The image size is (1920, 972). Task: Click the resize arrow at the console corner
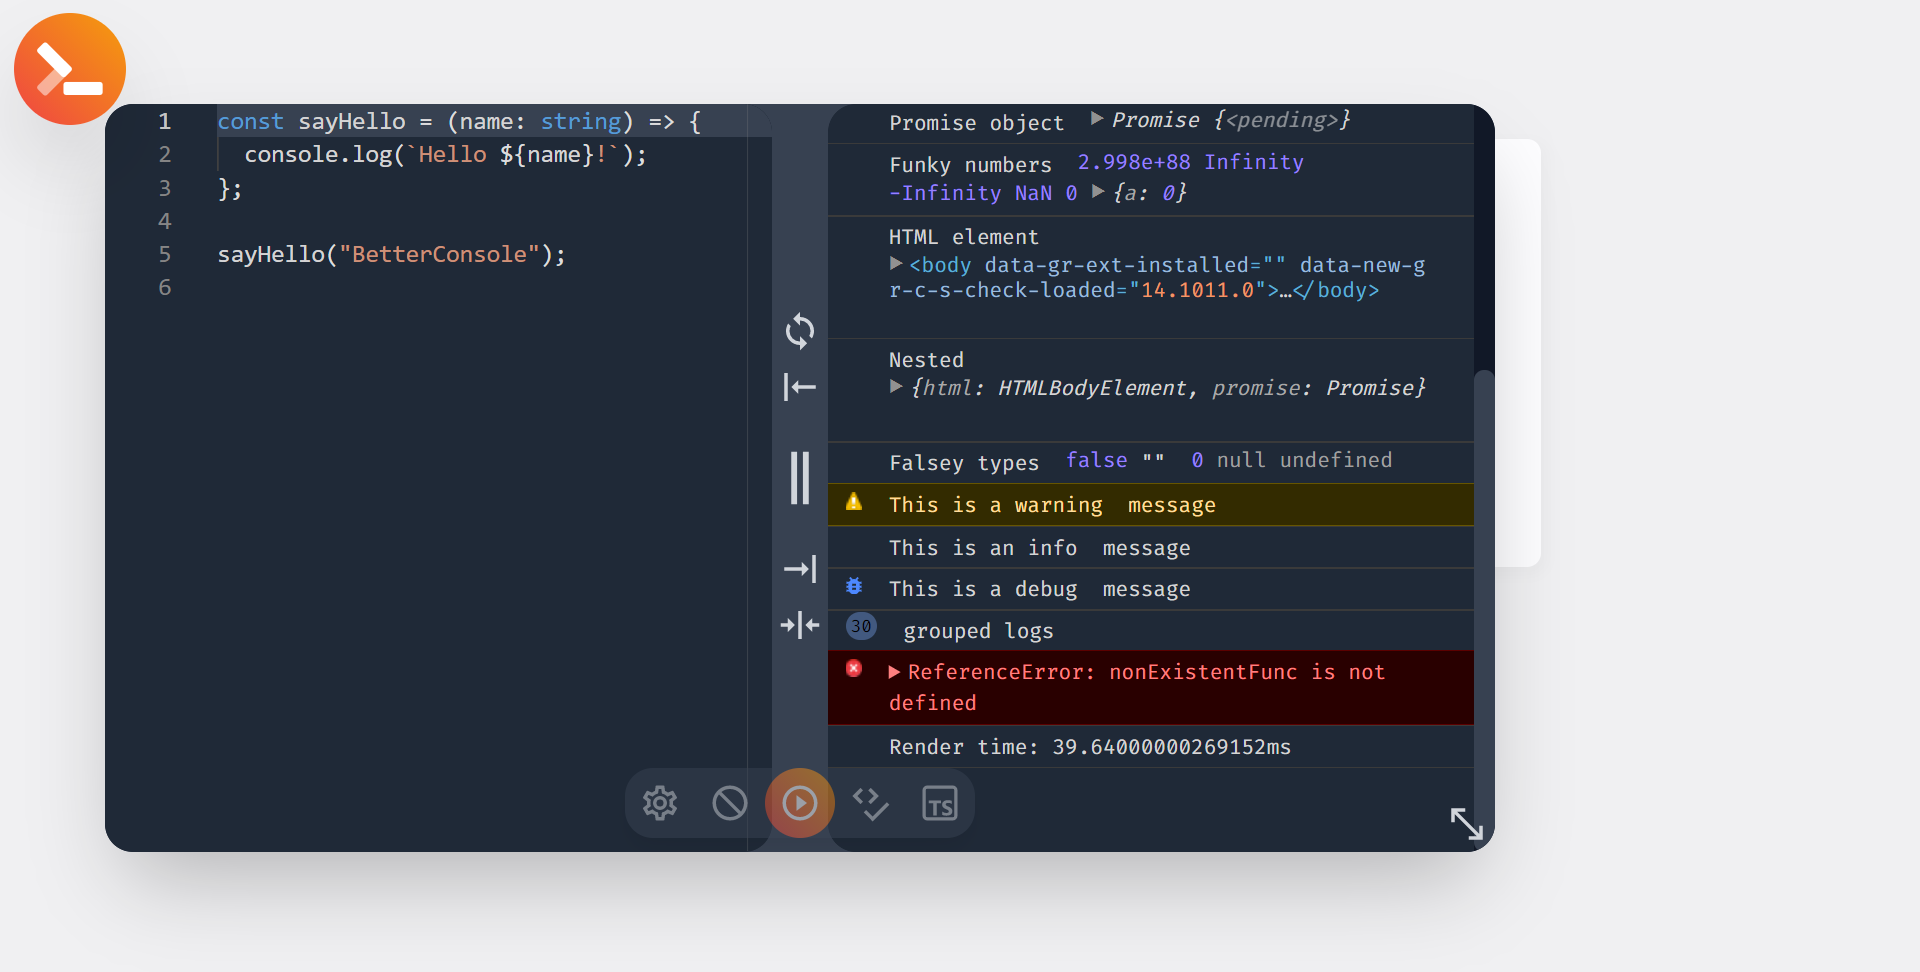(1466, 823)
